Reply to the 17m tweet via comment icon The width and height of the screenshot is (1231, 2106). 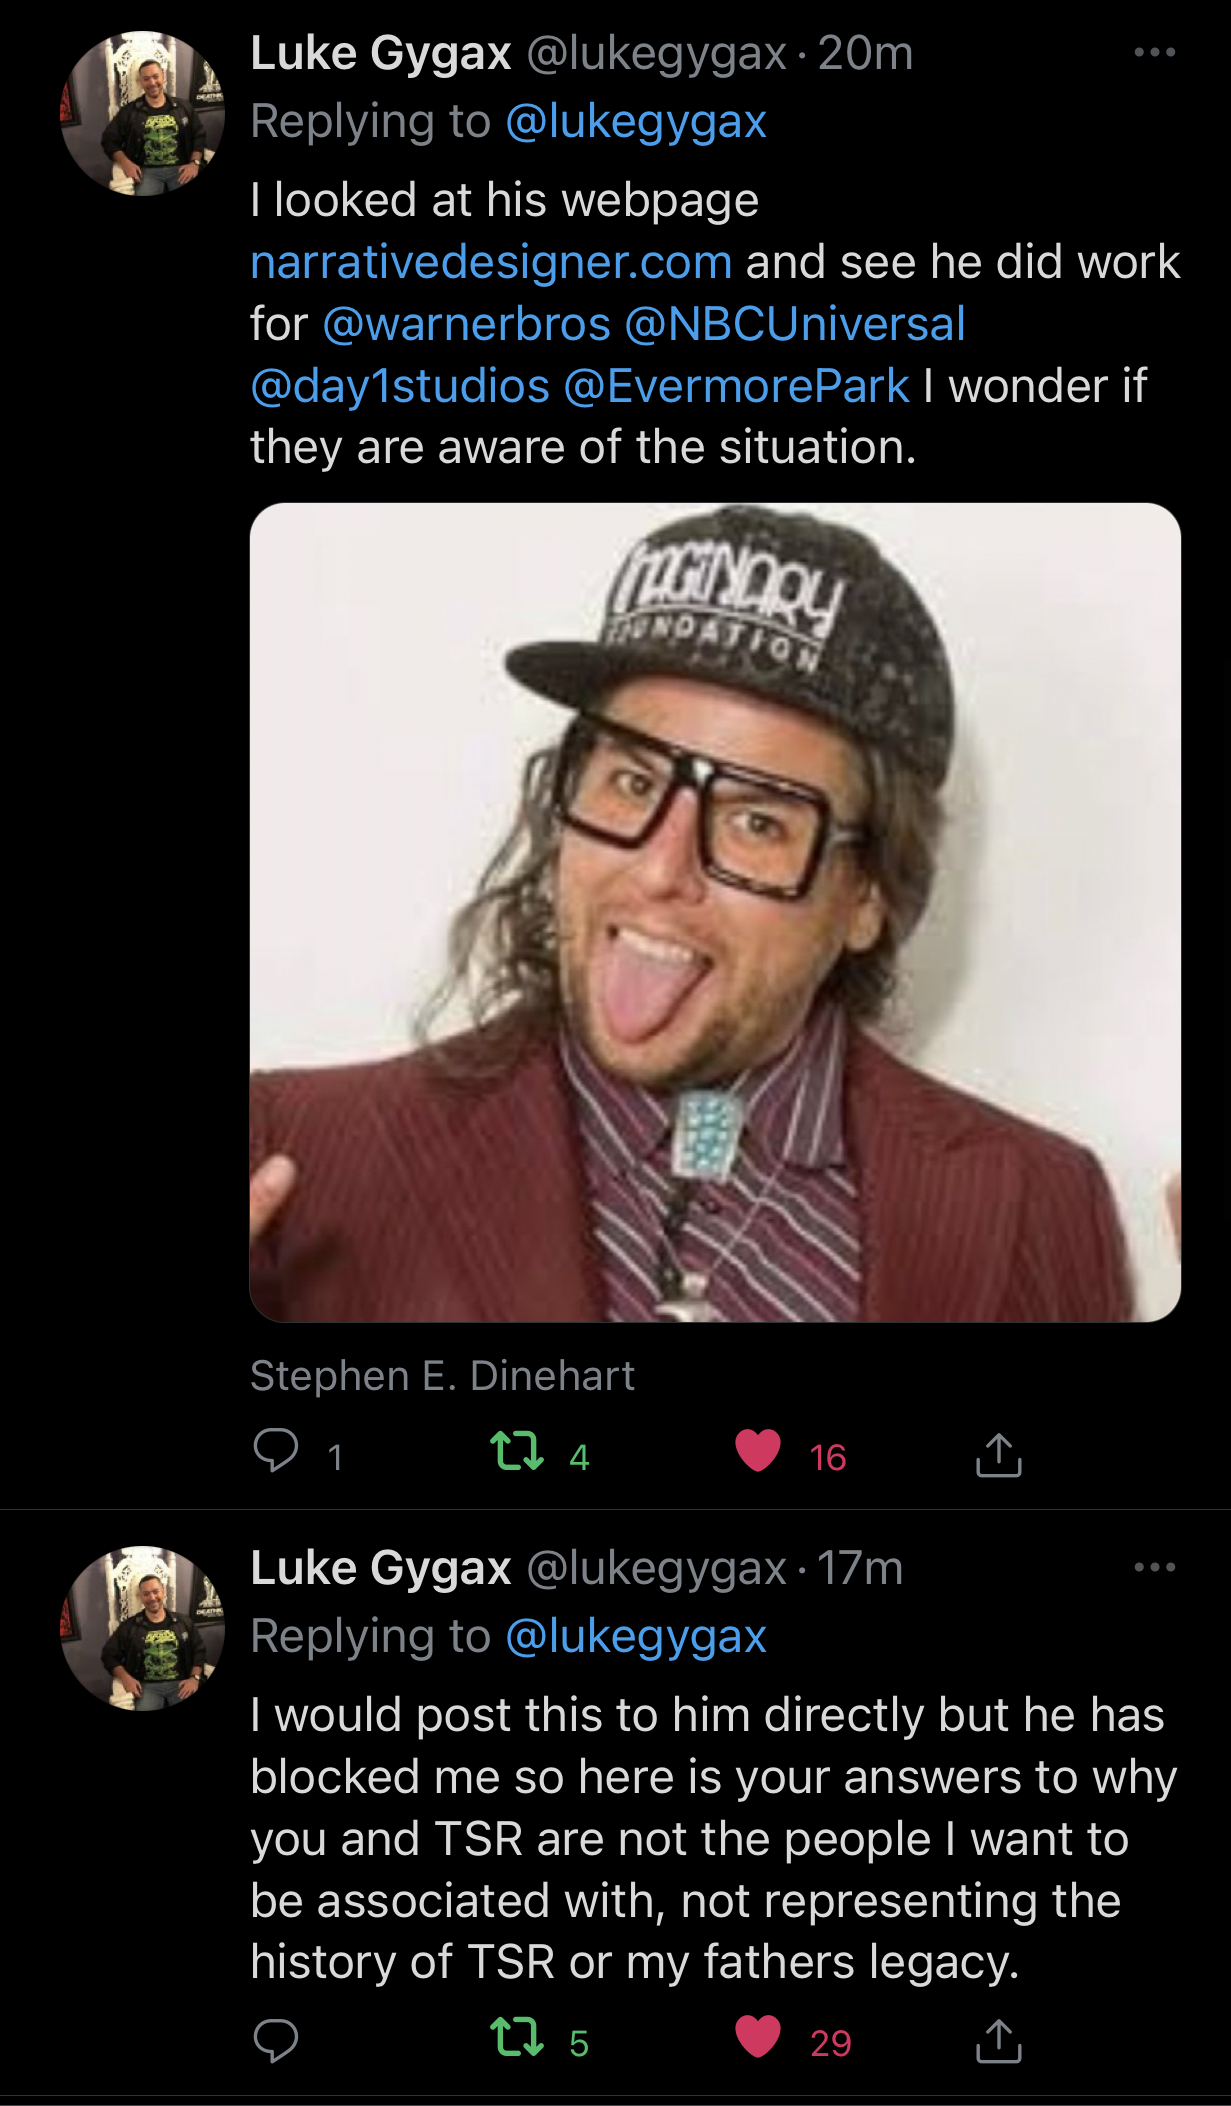point(276,2040)
